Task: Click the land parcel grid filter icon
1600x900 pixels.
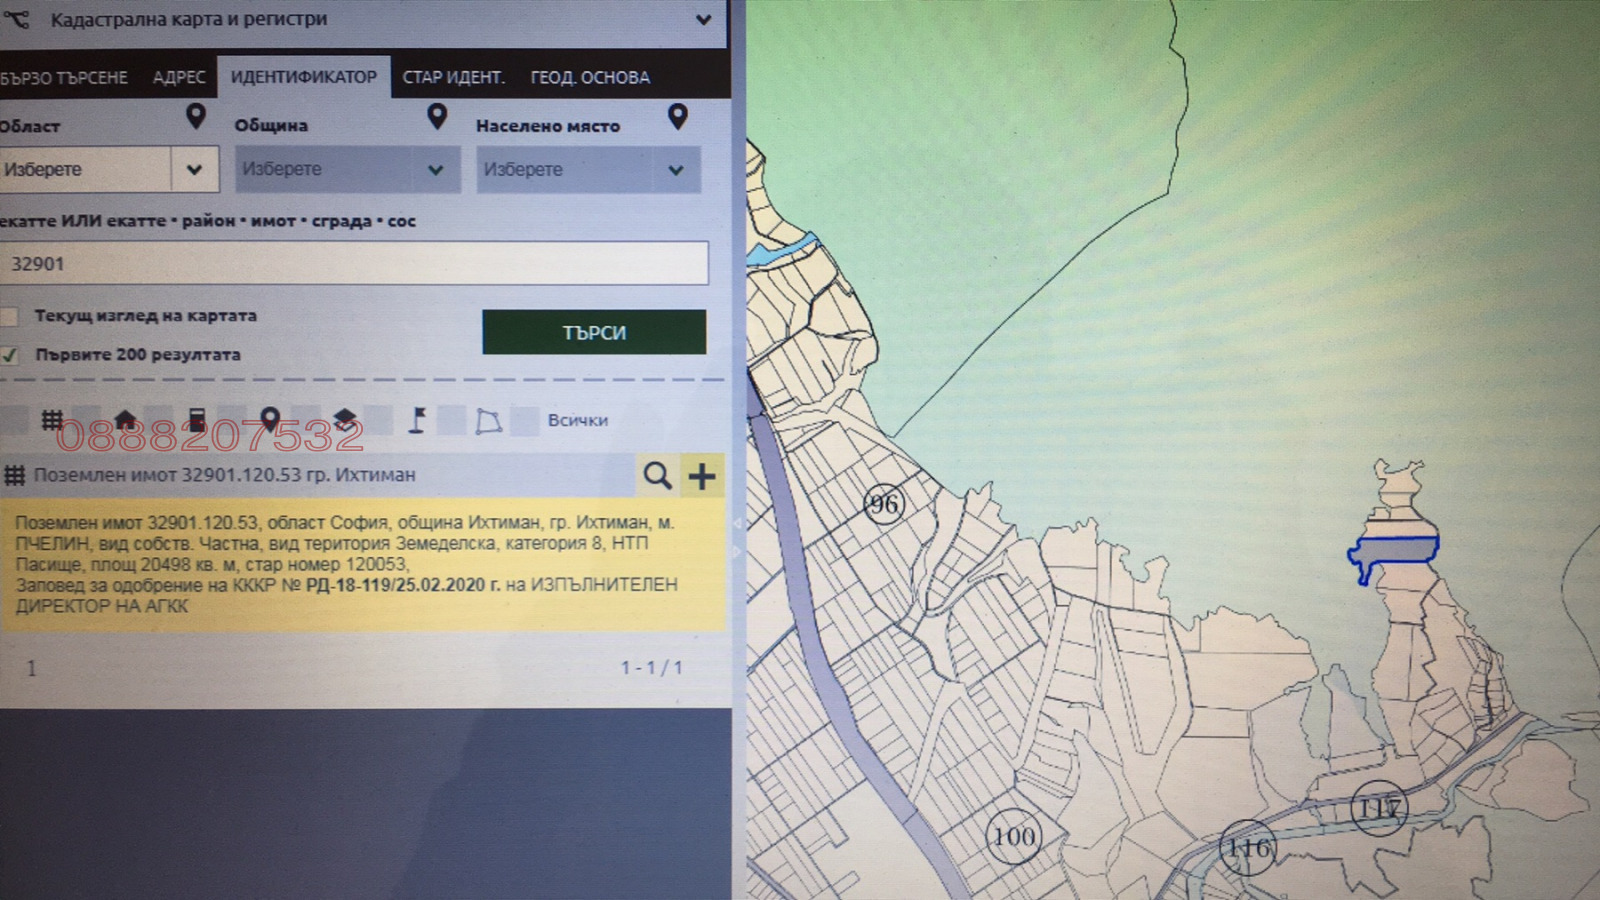Action: 52,420
